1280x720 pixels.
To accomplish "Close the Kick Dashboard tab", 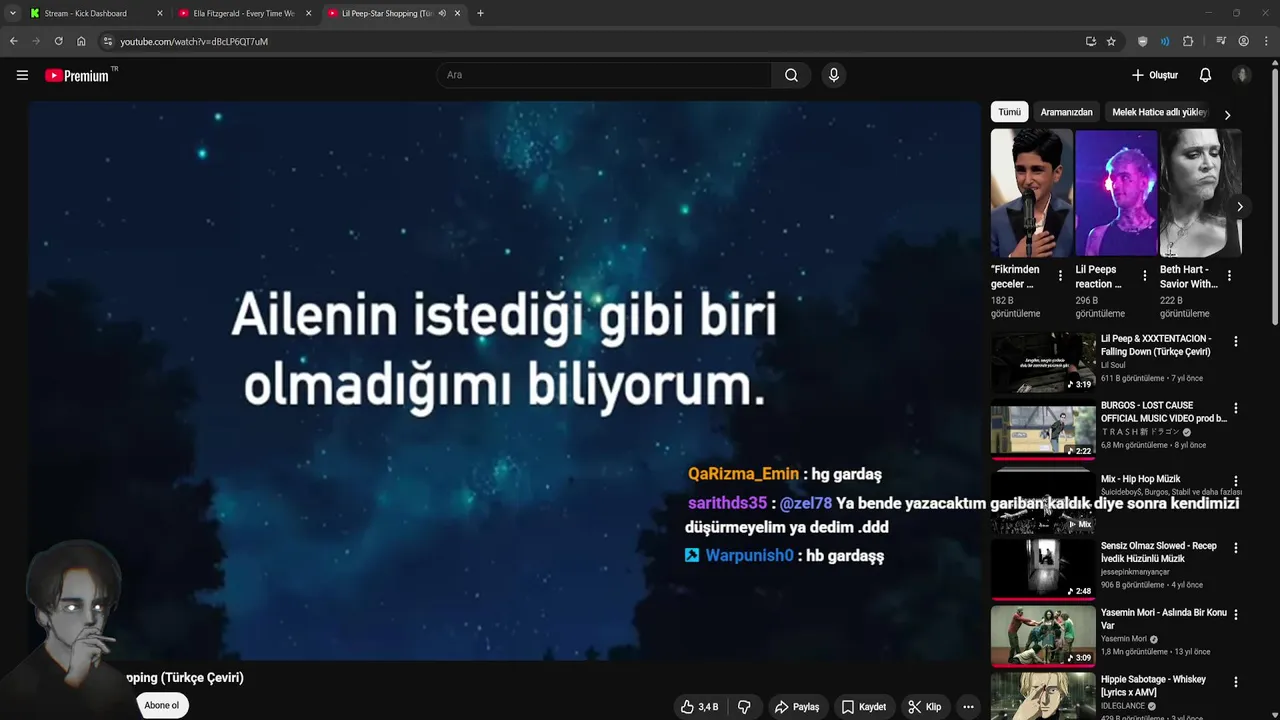I will (x=159, y=13).
